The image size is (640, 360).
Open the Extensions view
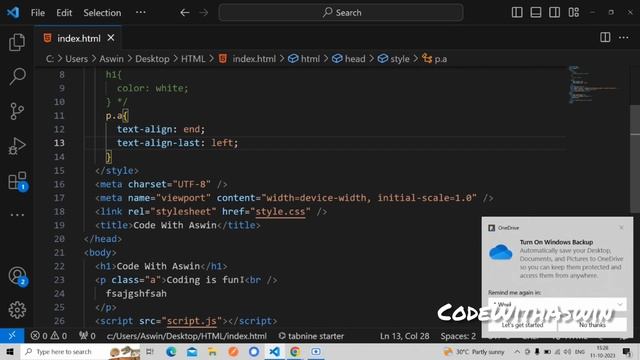click(17, 181)
